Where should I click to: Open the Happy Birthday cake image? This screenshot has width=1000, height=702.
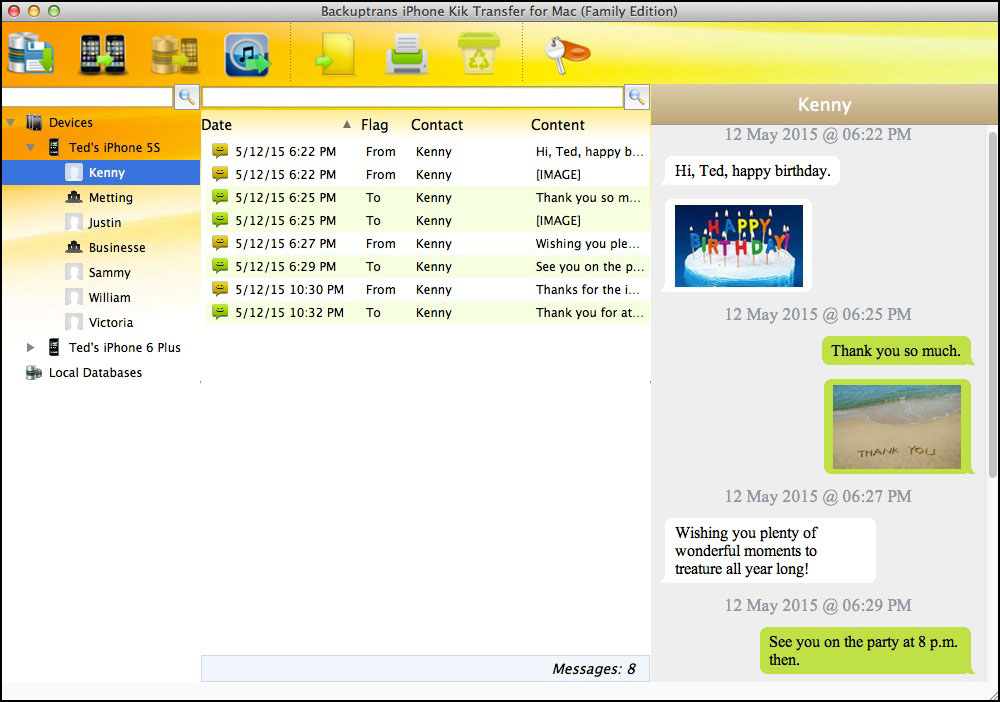[x=739, y=245]
